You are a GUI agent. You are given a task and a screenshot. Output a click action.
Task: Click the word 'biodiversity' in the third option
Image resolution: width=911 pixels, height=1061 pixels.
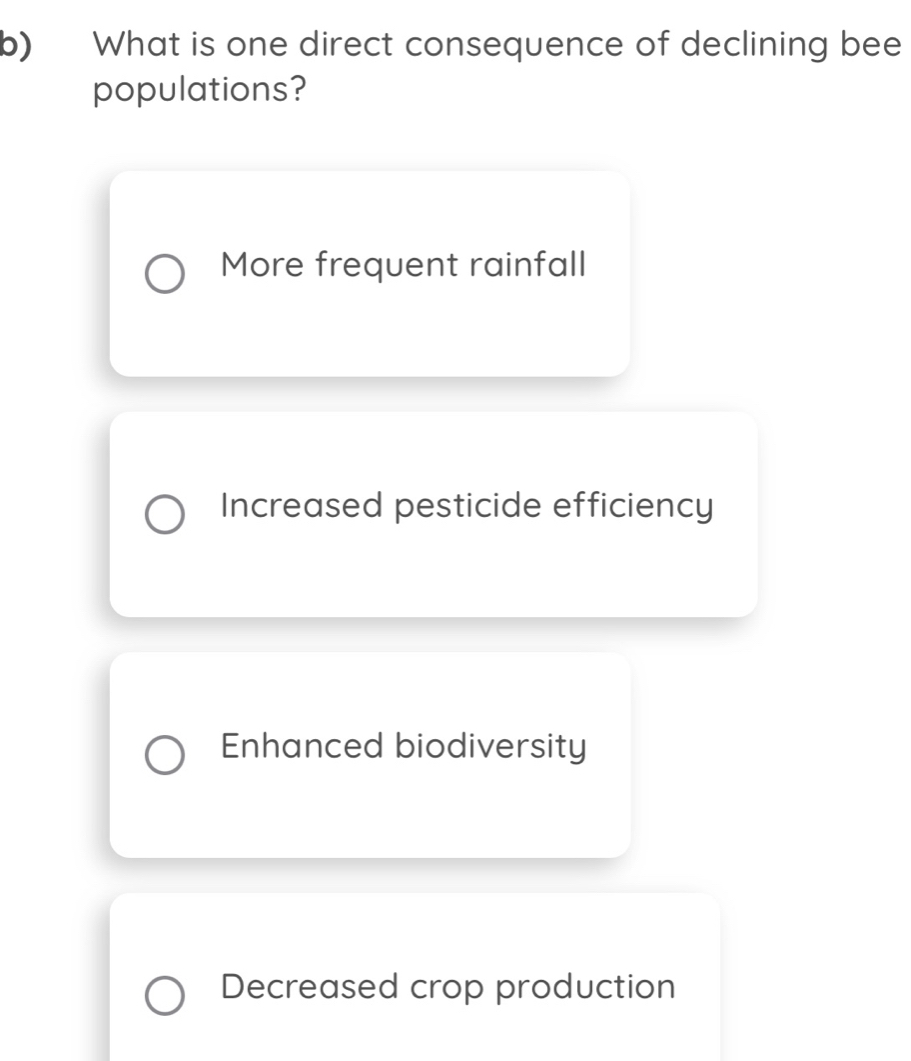pyautogui.click(x=493, y=746)
